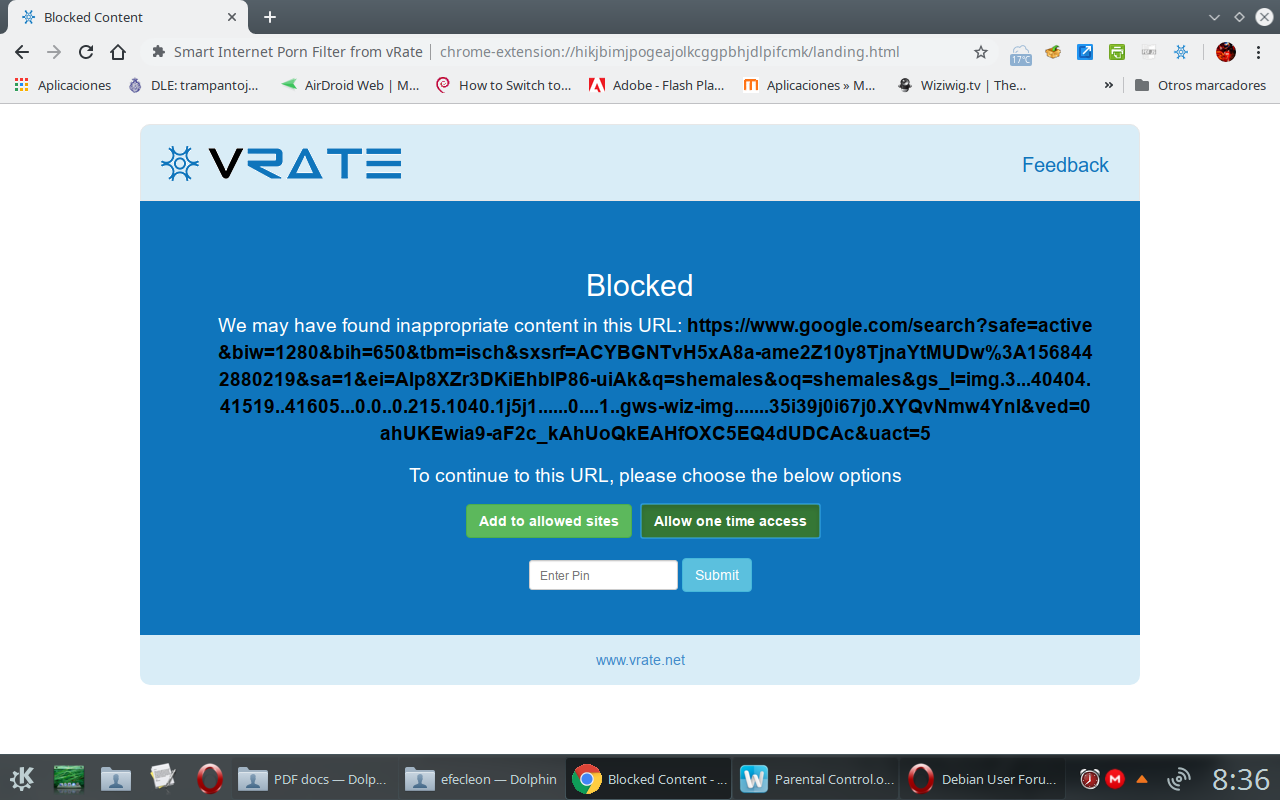
Task: Click the greyed-out extension icon
Action: (1149, 52)
